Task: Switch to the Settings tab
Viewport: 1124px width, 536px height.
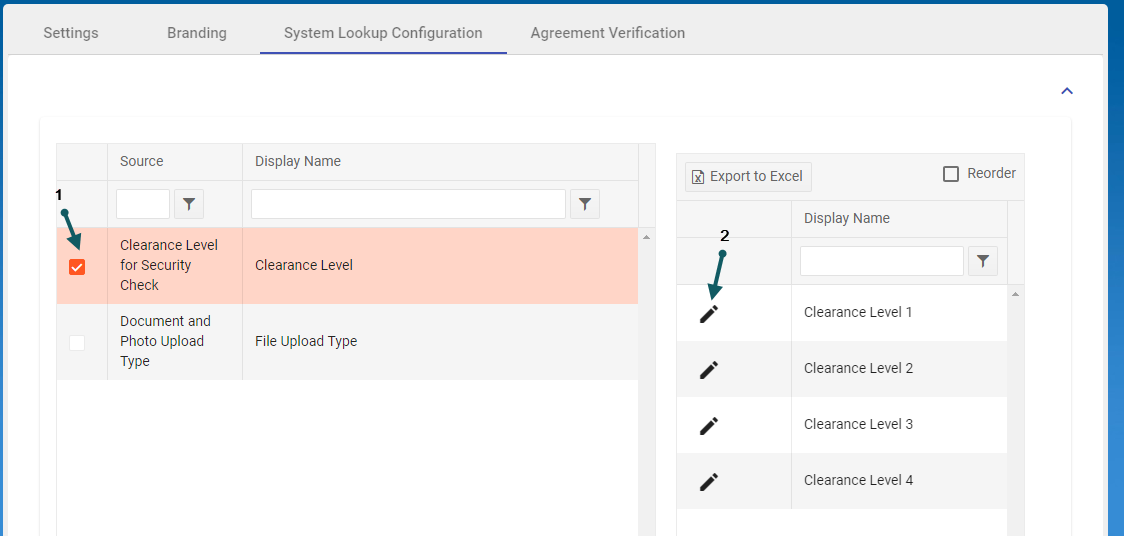Action: coord(71,33)
